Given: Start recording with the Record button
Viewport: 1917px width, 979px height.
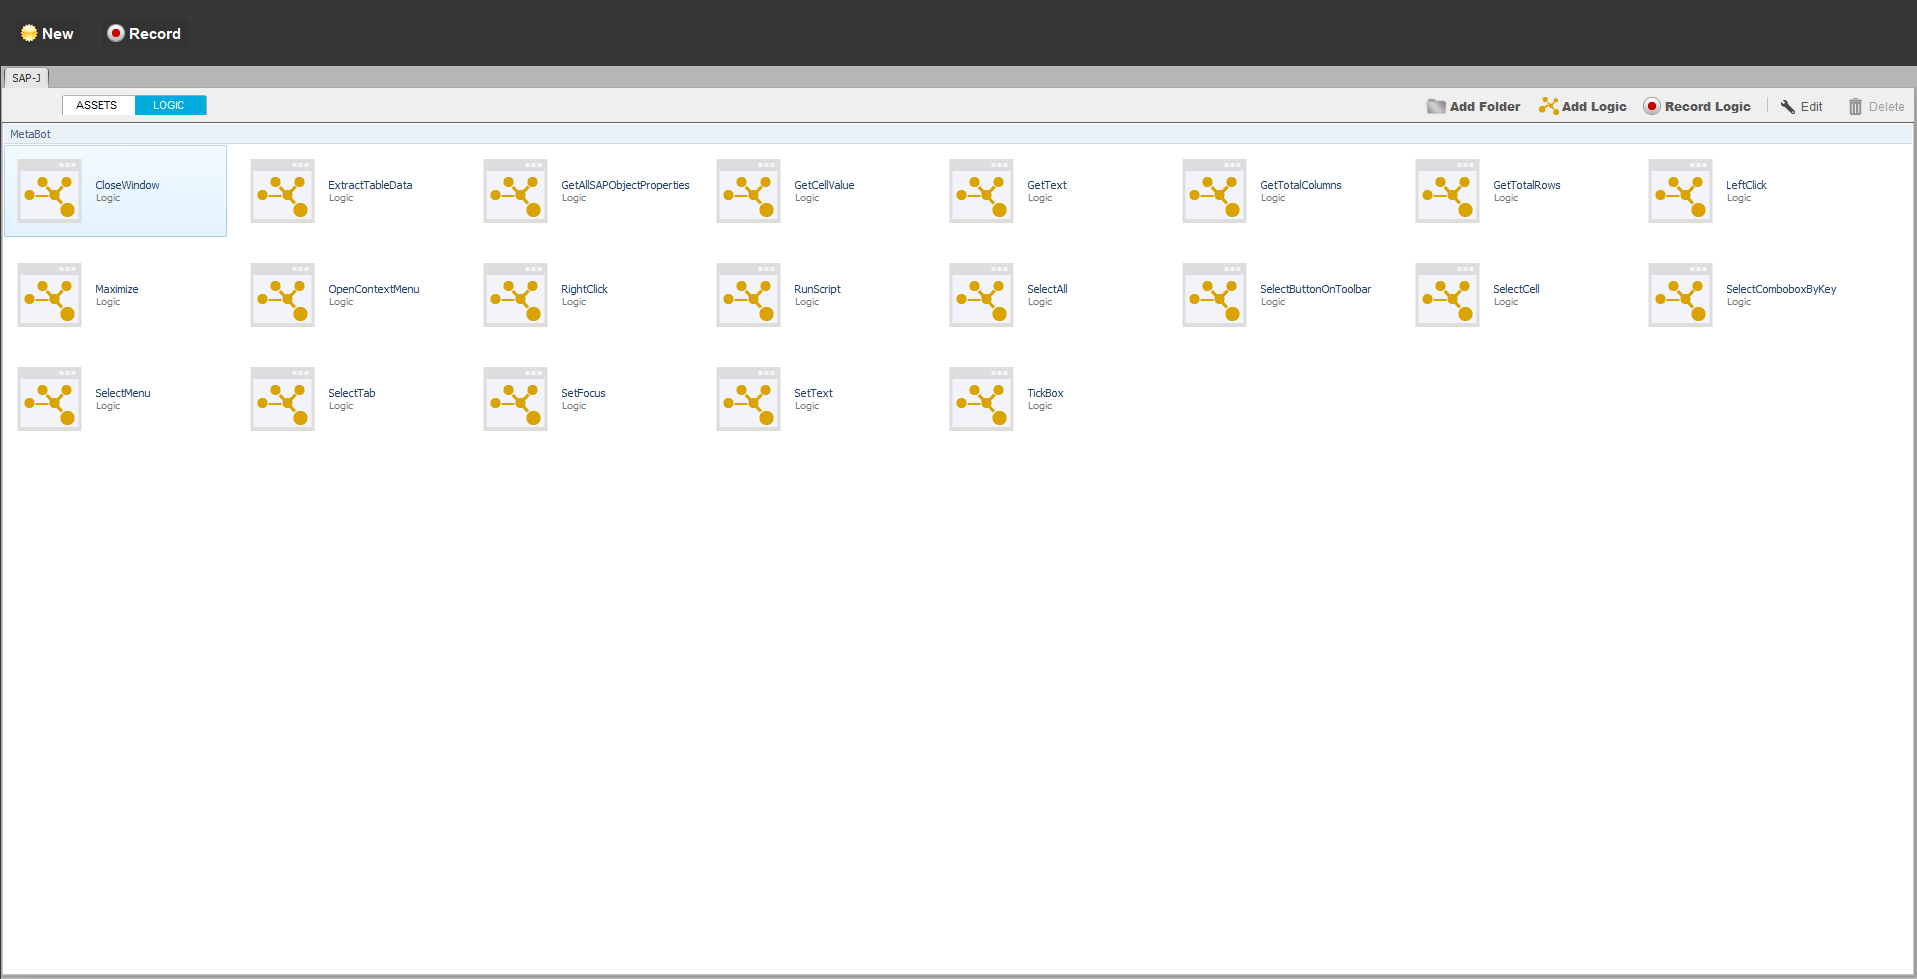Looking at the screenshot, I should tap(144, 33).
